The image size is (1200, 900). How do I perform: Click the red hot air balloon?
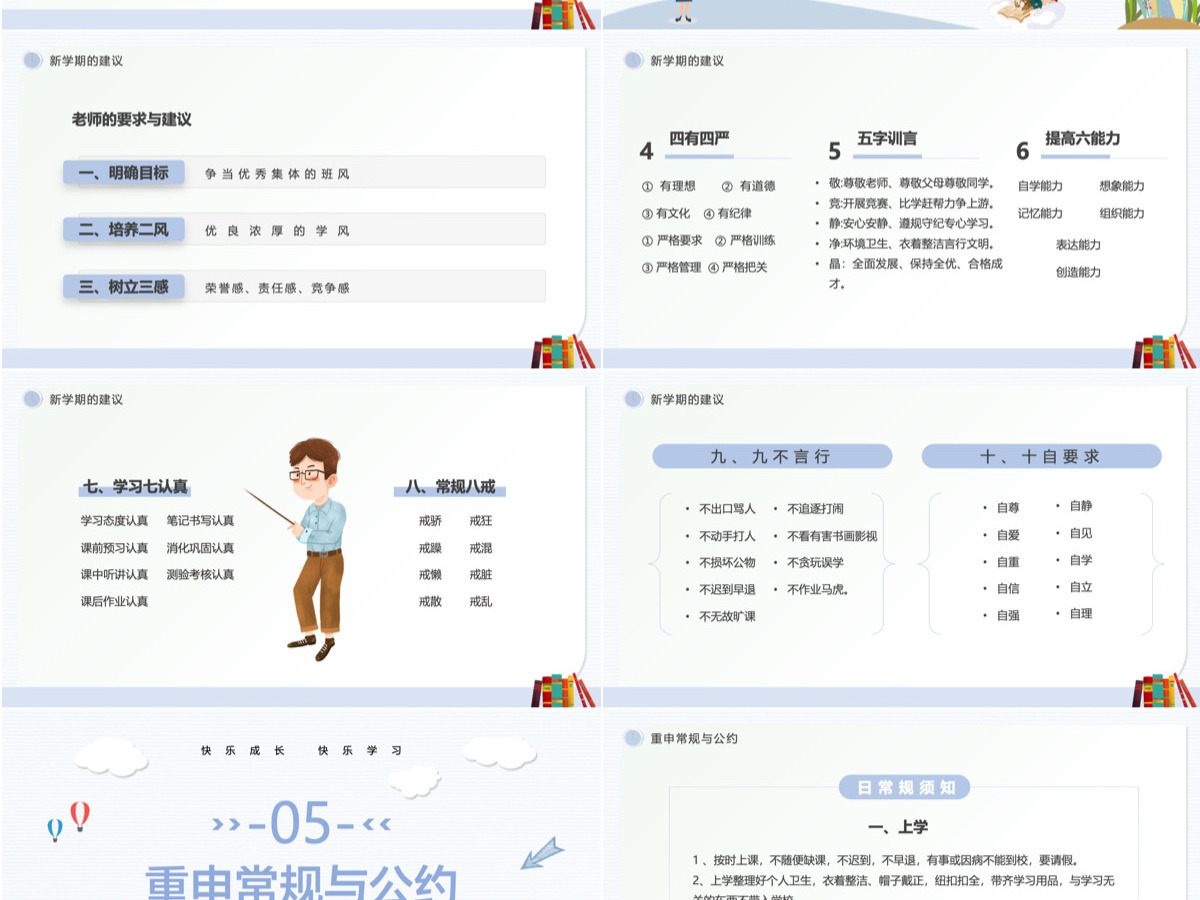tap(80, 815)
